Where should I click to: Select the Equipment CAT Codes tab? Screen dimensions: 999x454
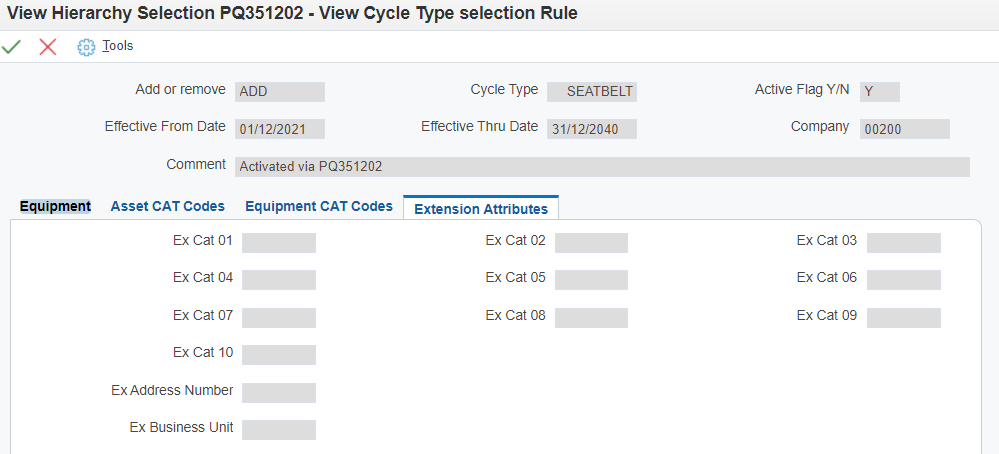coord(318,207)
